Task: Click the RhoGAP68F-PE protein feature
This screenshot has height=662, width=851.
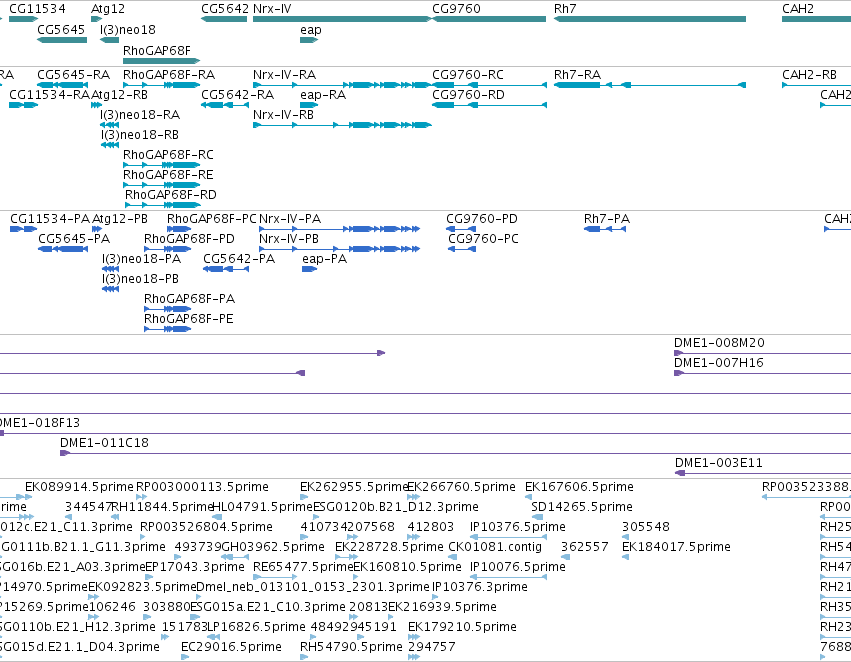Action: [168, 329]
